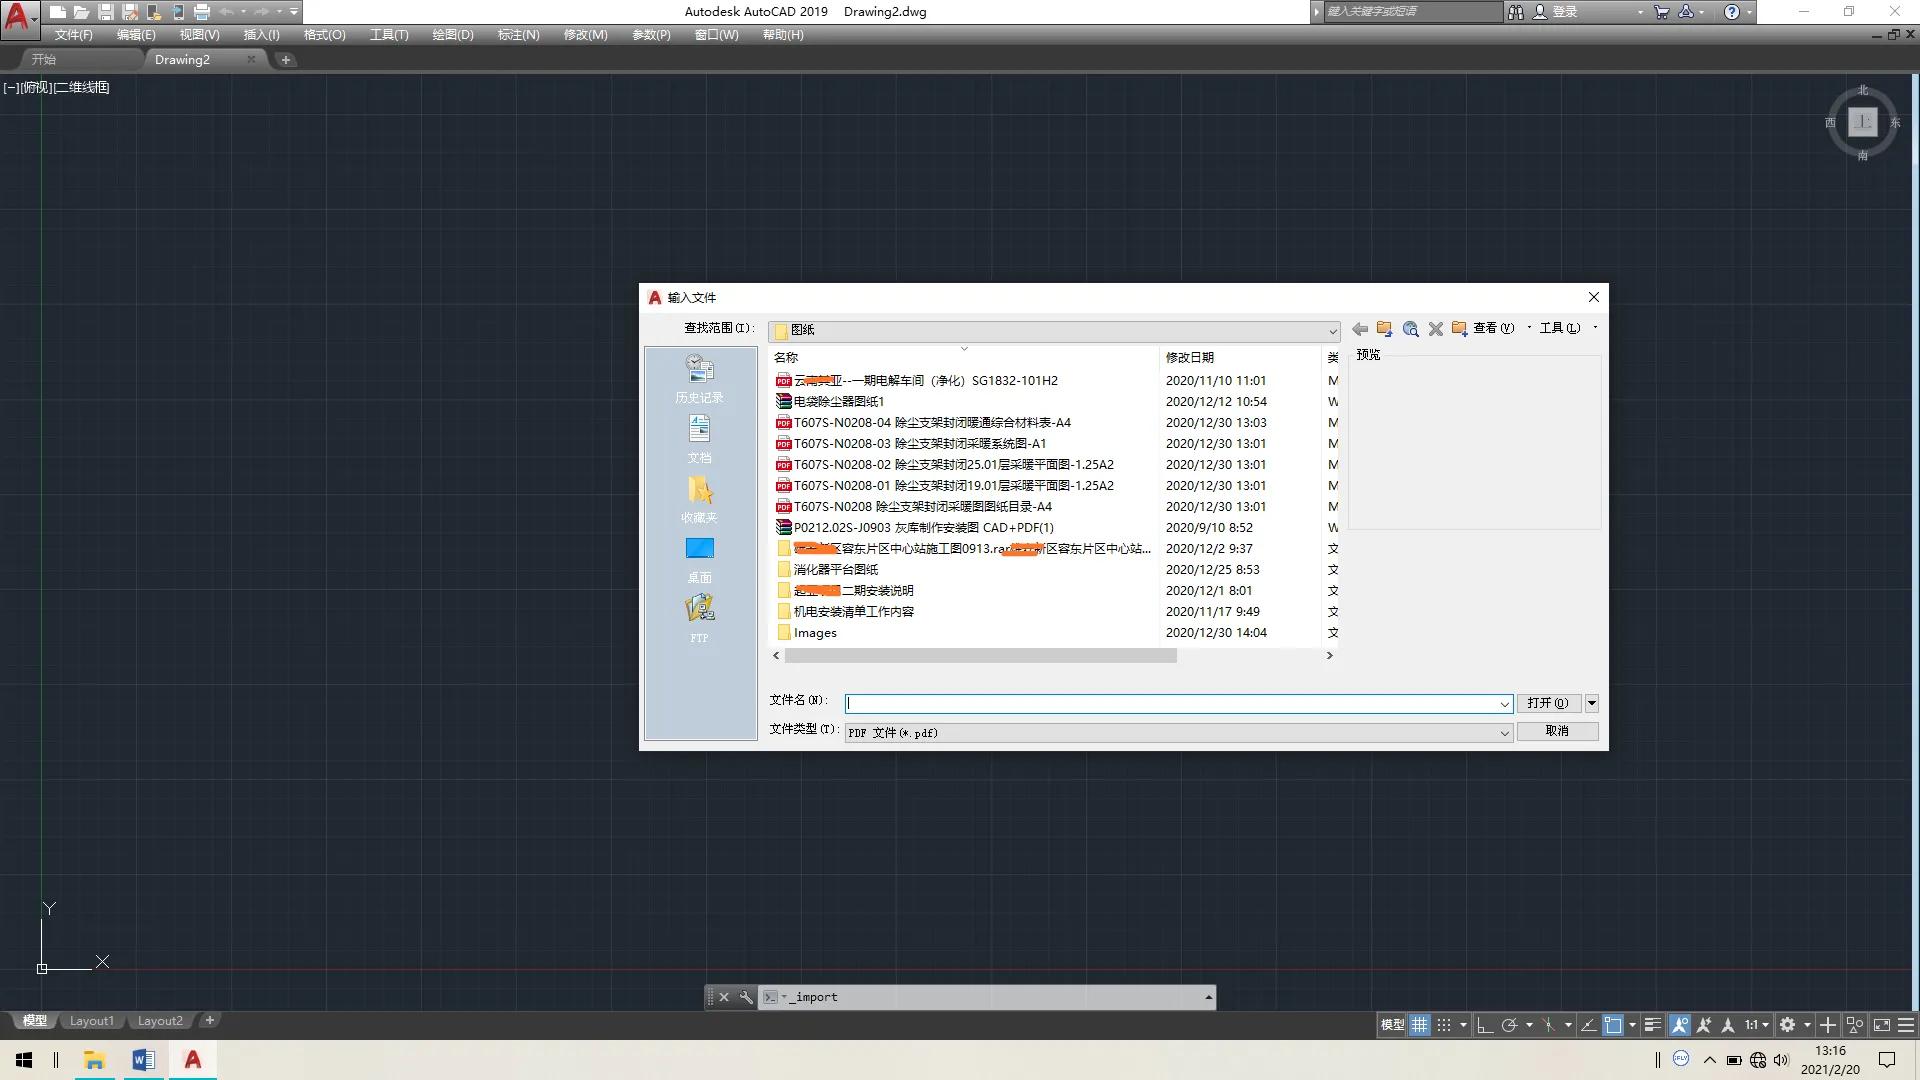Expand the 文件名 combo box arrow
The image size is (1920, 1080).
[1504, 704]
